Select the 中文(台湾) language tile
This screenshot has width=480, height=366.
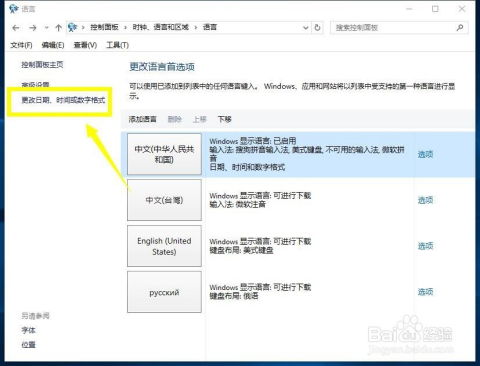click(x=164, y=200)
